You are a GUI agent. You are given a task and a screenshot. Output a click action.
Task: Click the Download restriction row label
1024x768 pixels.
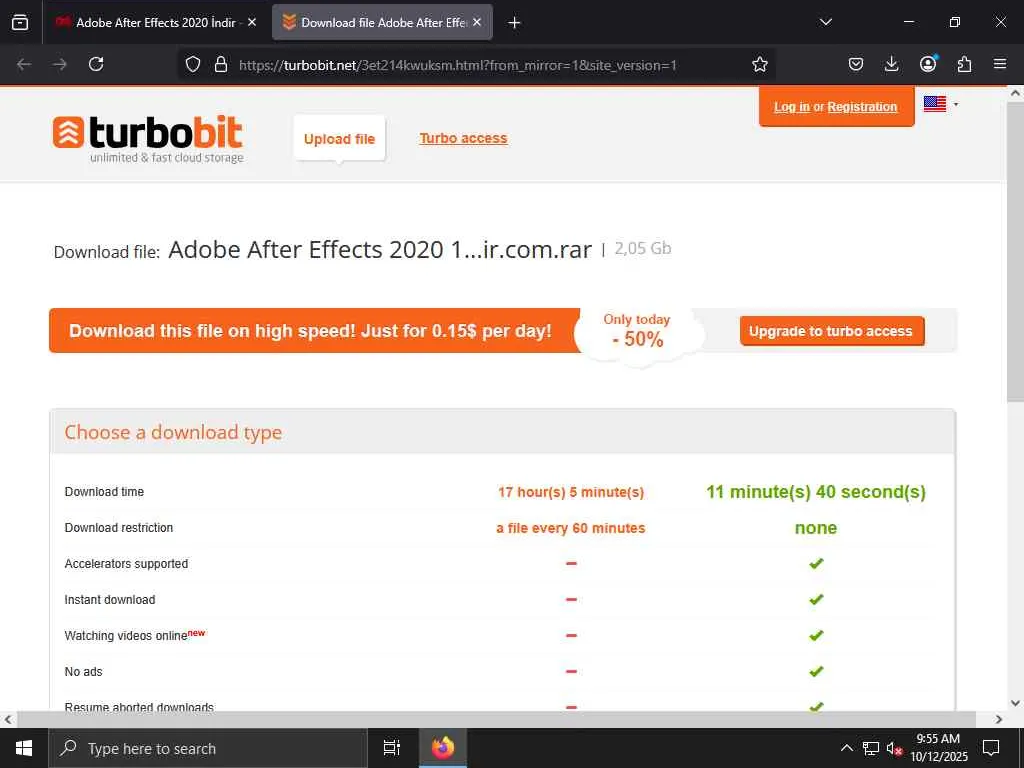pyautogui.click(x=119, y=528)
